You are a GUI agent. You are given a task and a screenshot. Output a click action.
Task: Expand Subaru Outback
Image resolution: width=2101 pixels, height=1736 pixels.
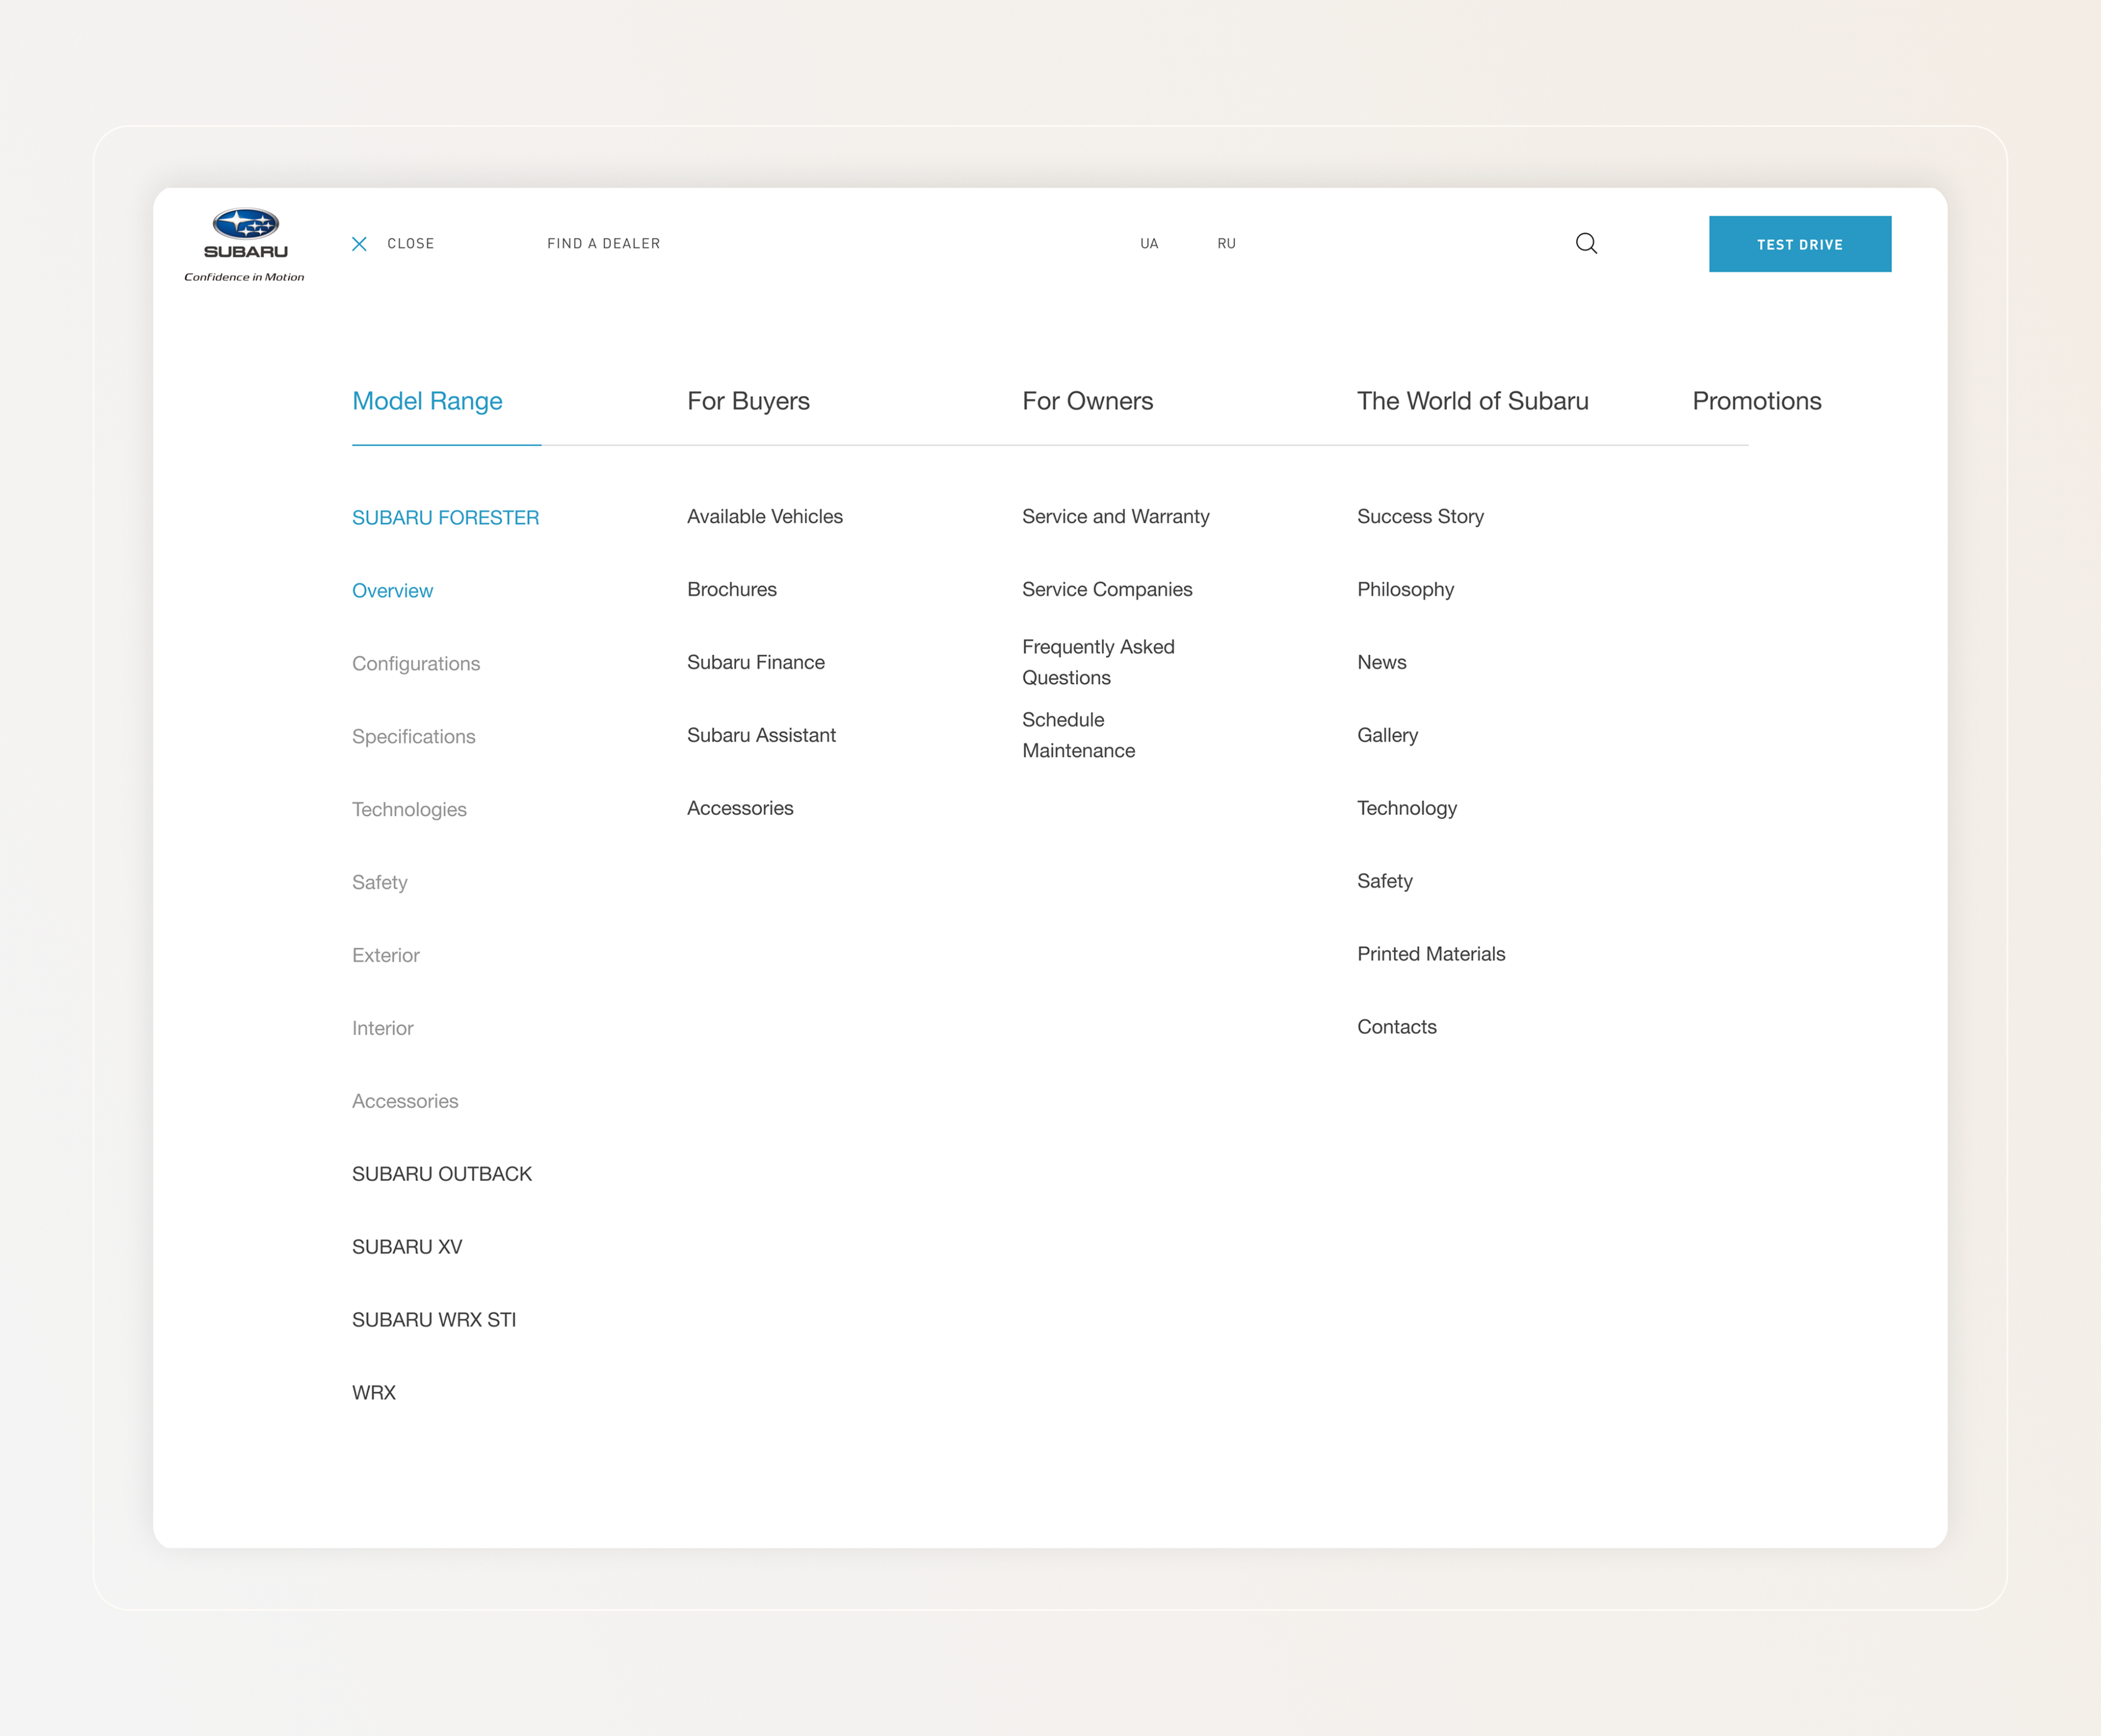[442, 1174]
